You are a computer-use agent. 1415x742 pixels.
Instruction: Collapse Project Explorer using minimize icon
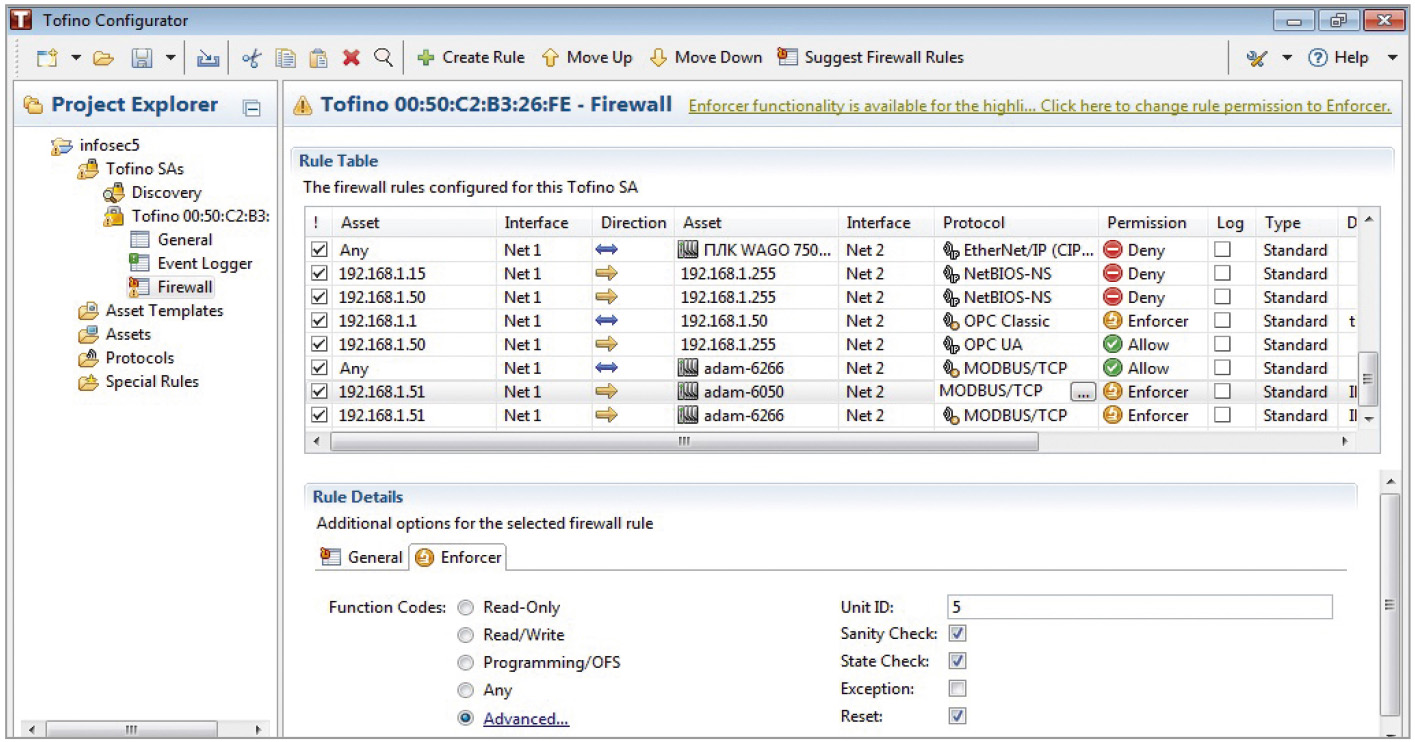[x=252, y=107]
